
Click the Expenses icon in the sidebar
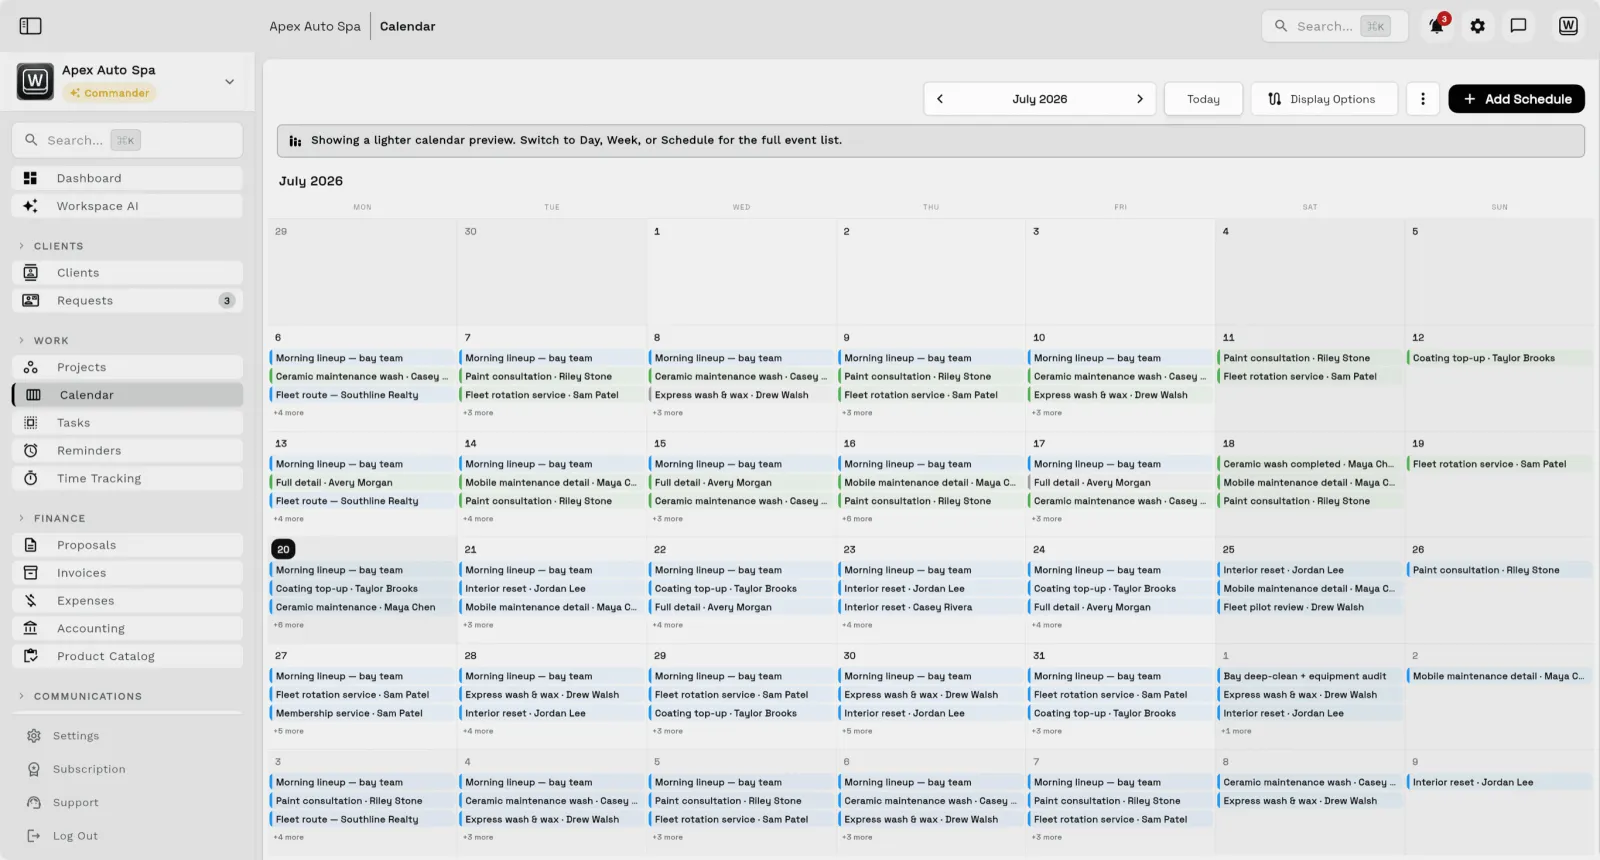click(x=31, y=601)
